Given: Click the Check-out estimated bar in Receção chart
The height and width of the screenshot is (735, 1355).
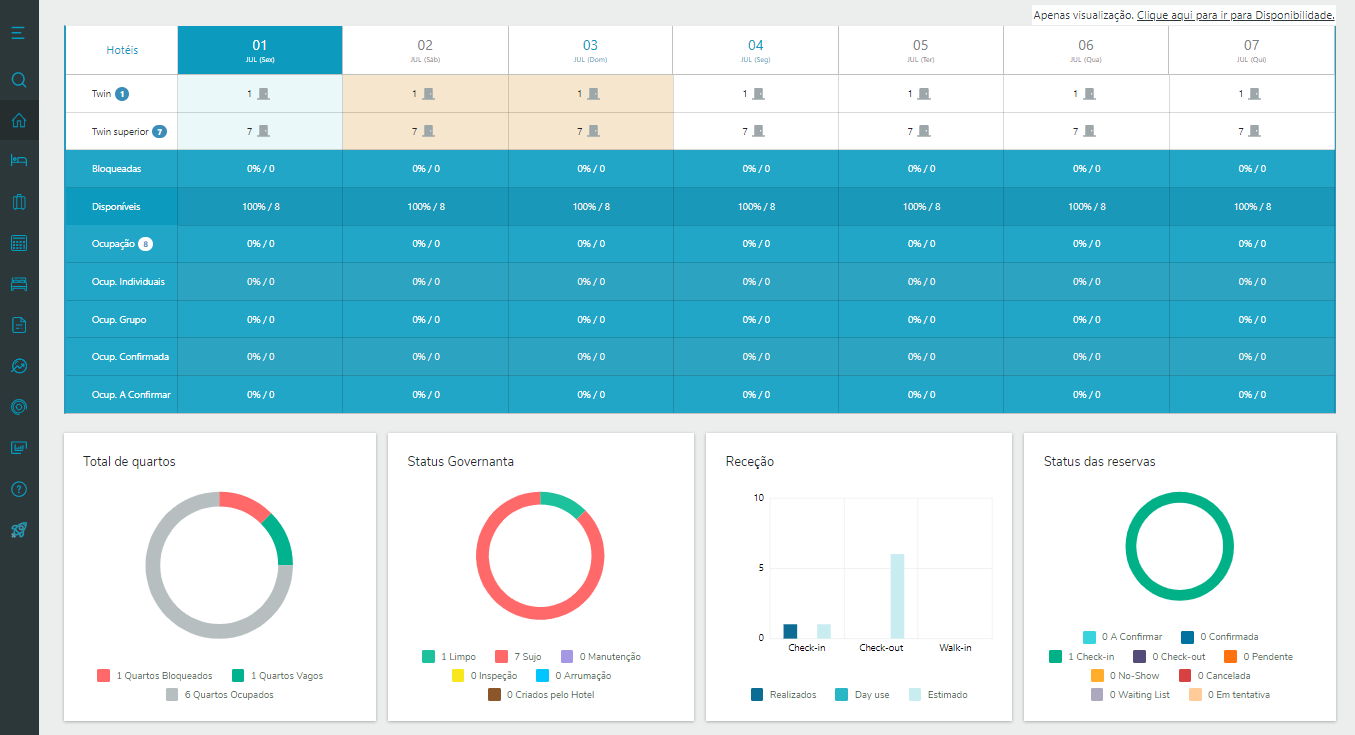Looking at the screenshot, I should tap(897, 596).
